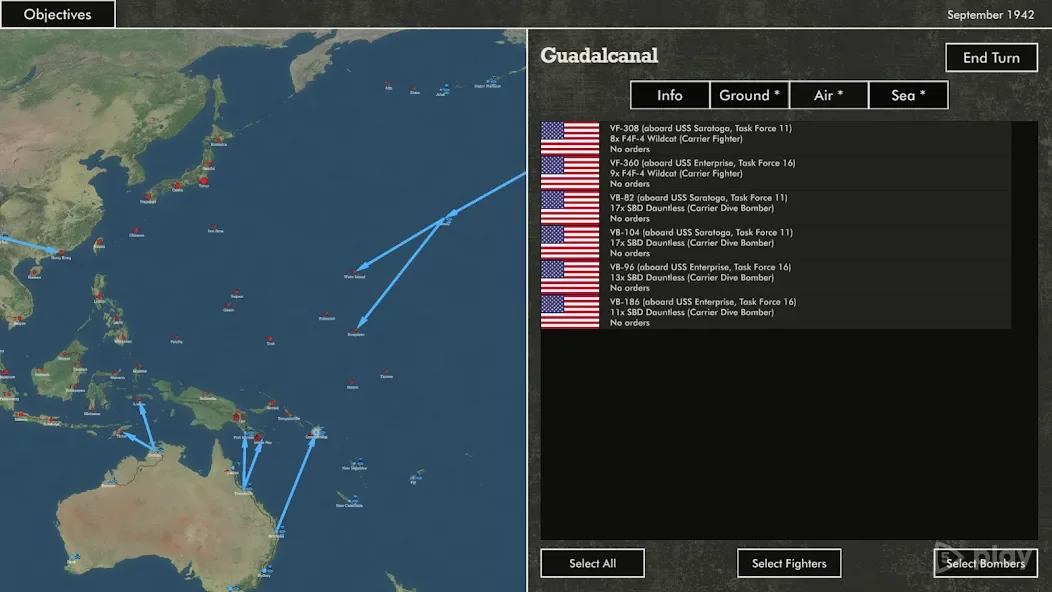Screen dimensions: 1052x592
Task: Click the US flag beside VB-186
Action: point(569,312)
